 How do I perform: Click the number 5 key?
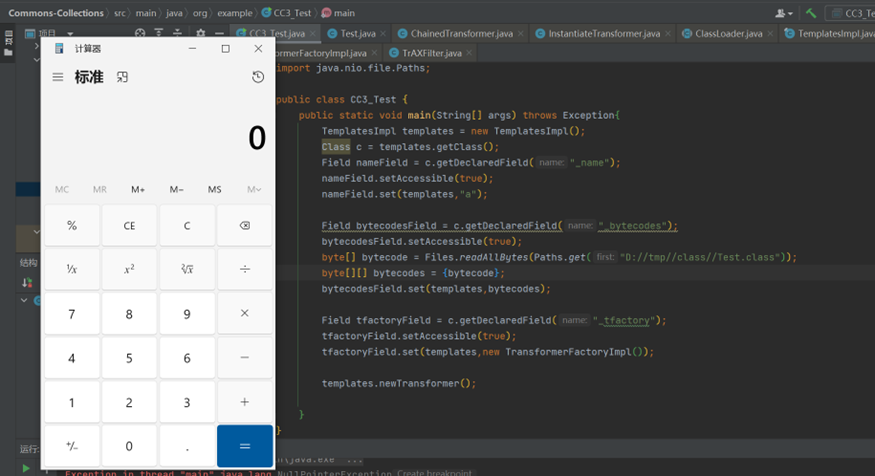pos(129,358)
